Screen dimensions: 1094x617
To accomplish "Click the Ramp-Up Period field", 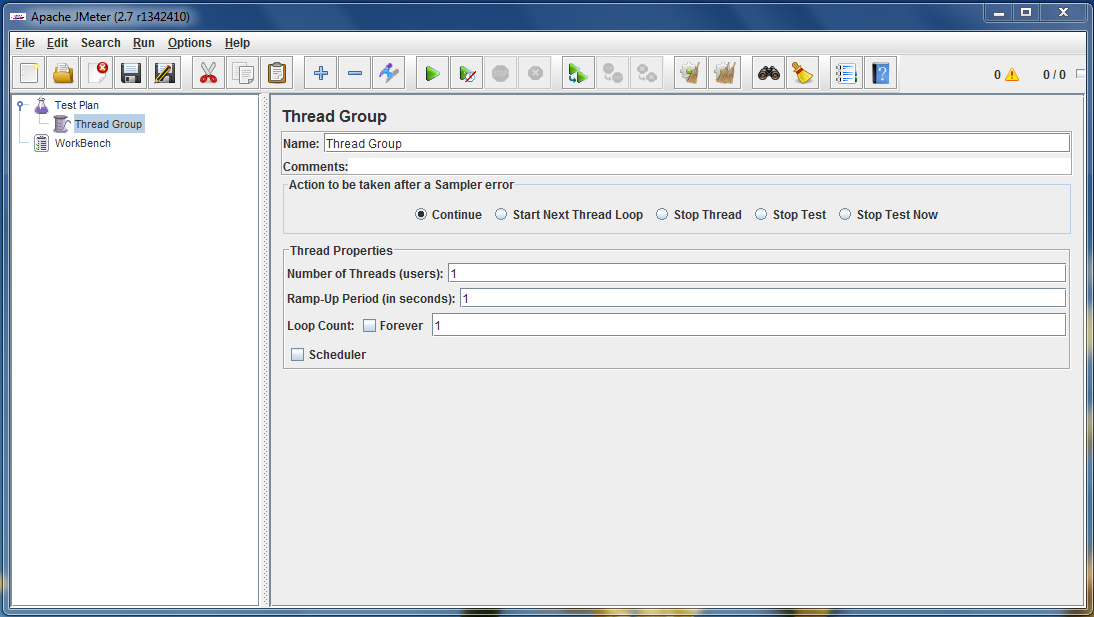I will coord(763,298).
